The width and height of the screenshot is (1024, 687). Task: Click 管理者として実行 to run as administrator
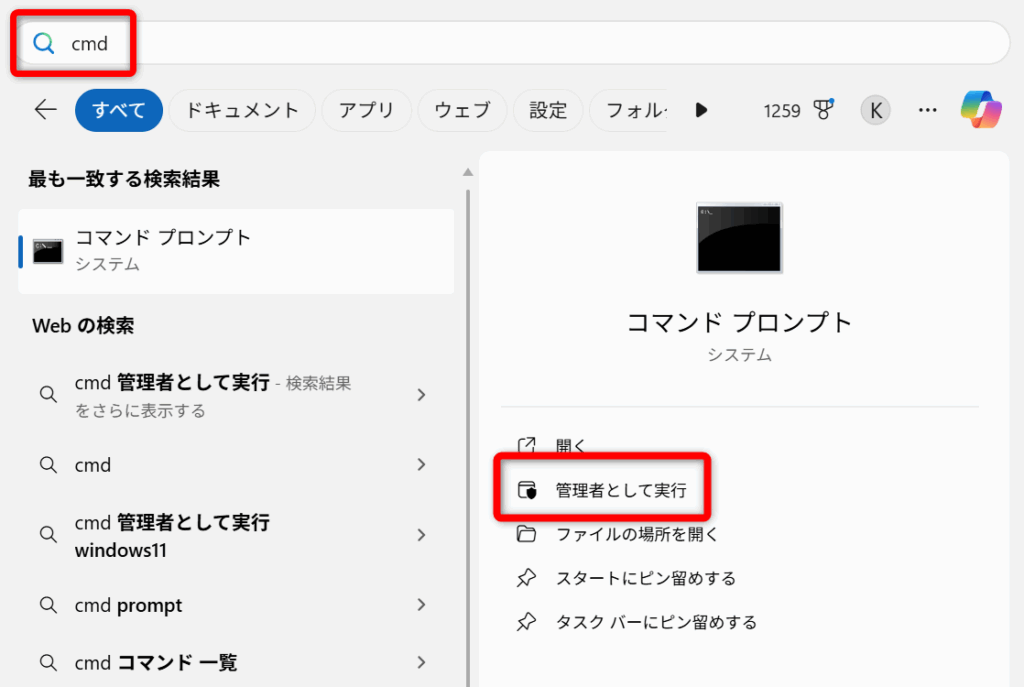coord(620,490)
